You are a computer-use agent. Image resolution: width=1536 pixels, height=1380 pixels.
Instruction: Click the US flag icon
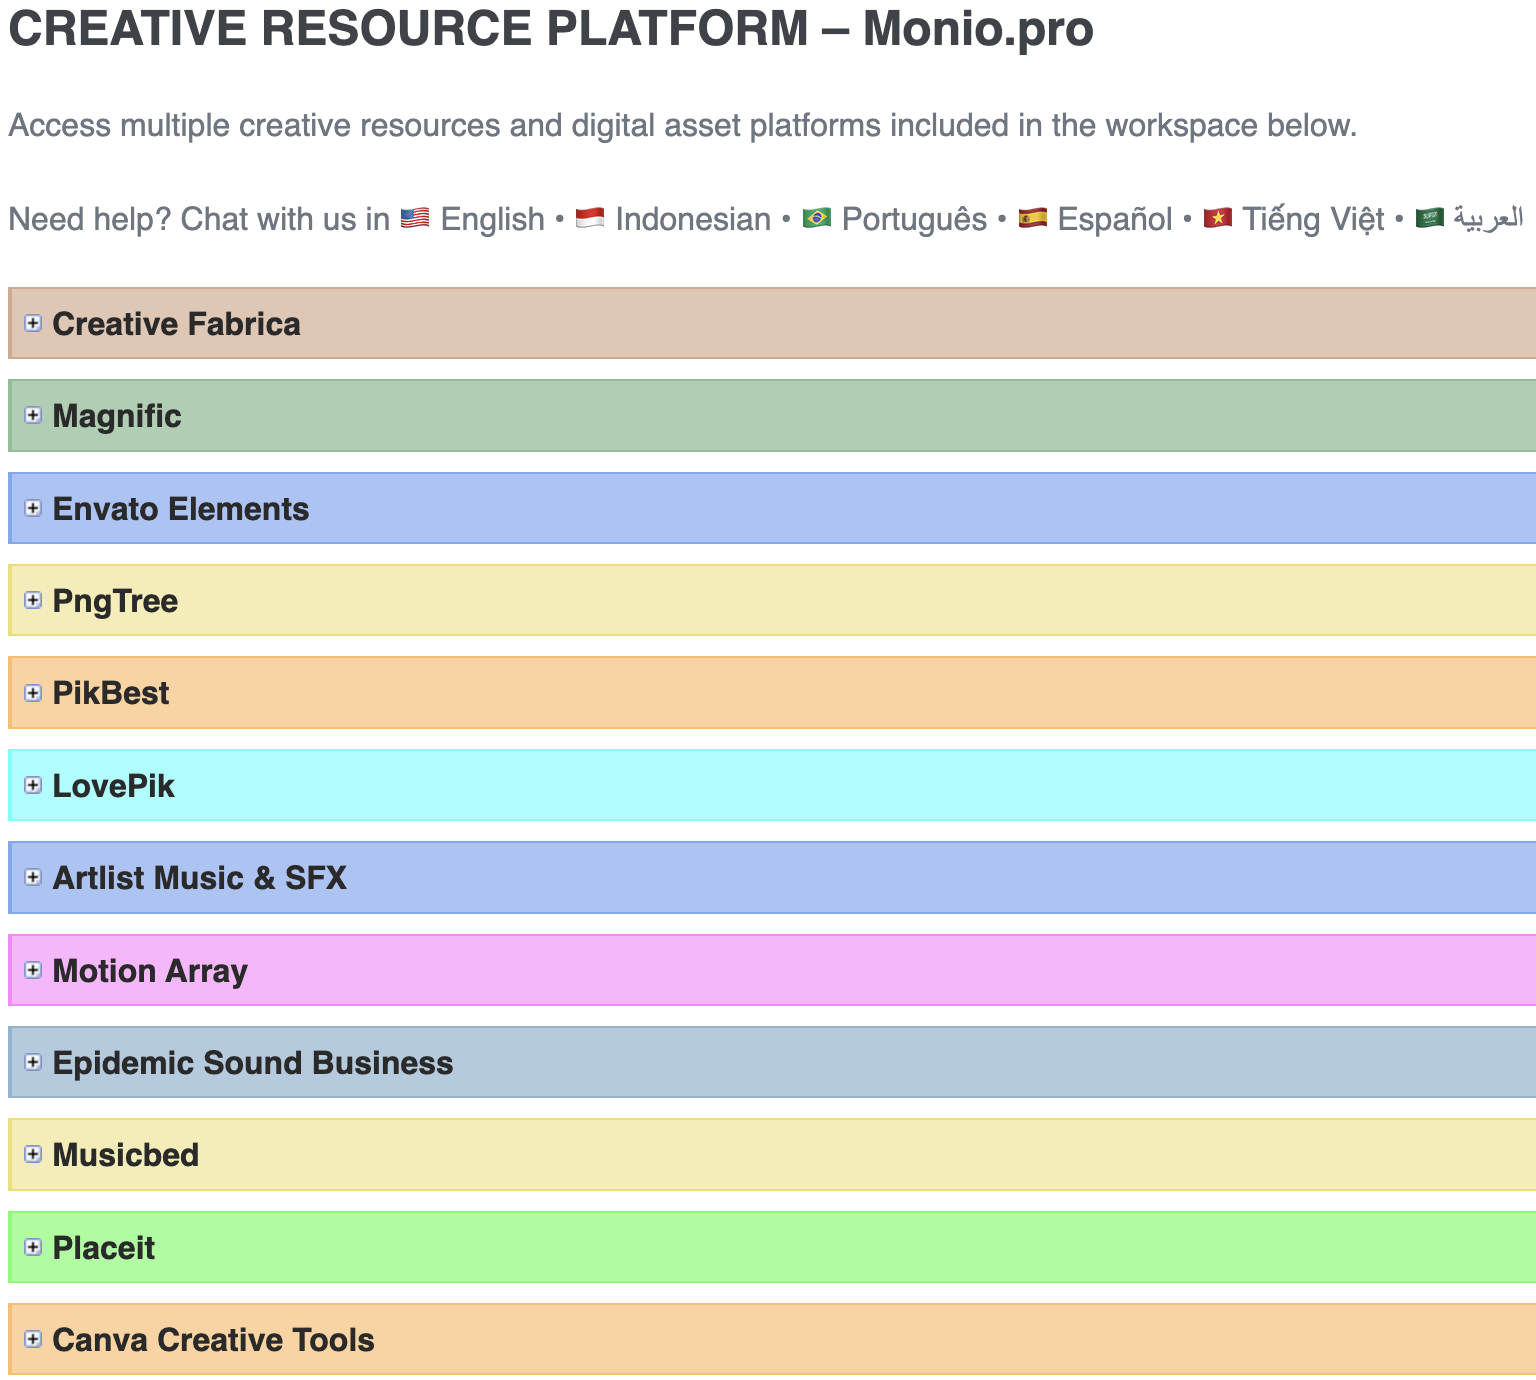tap(415, 218)
